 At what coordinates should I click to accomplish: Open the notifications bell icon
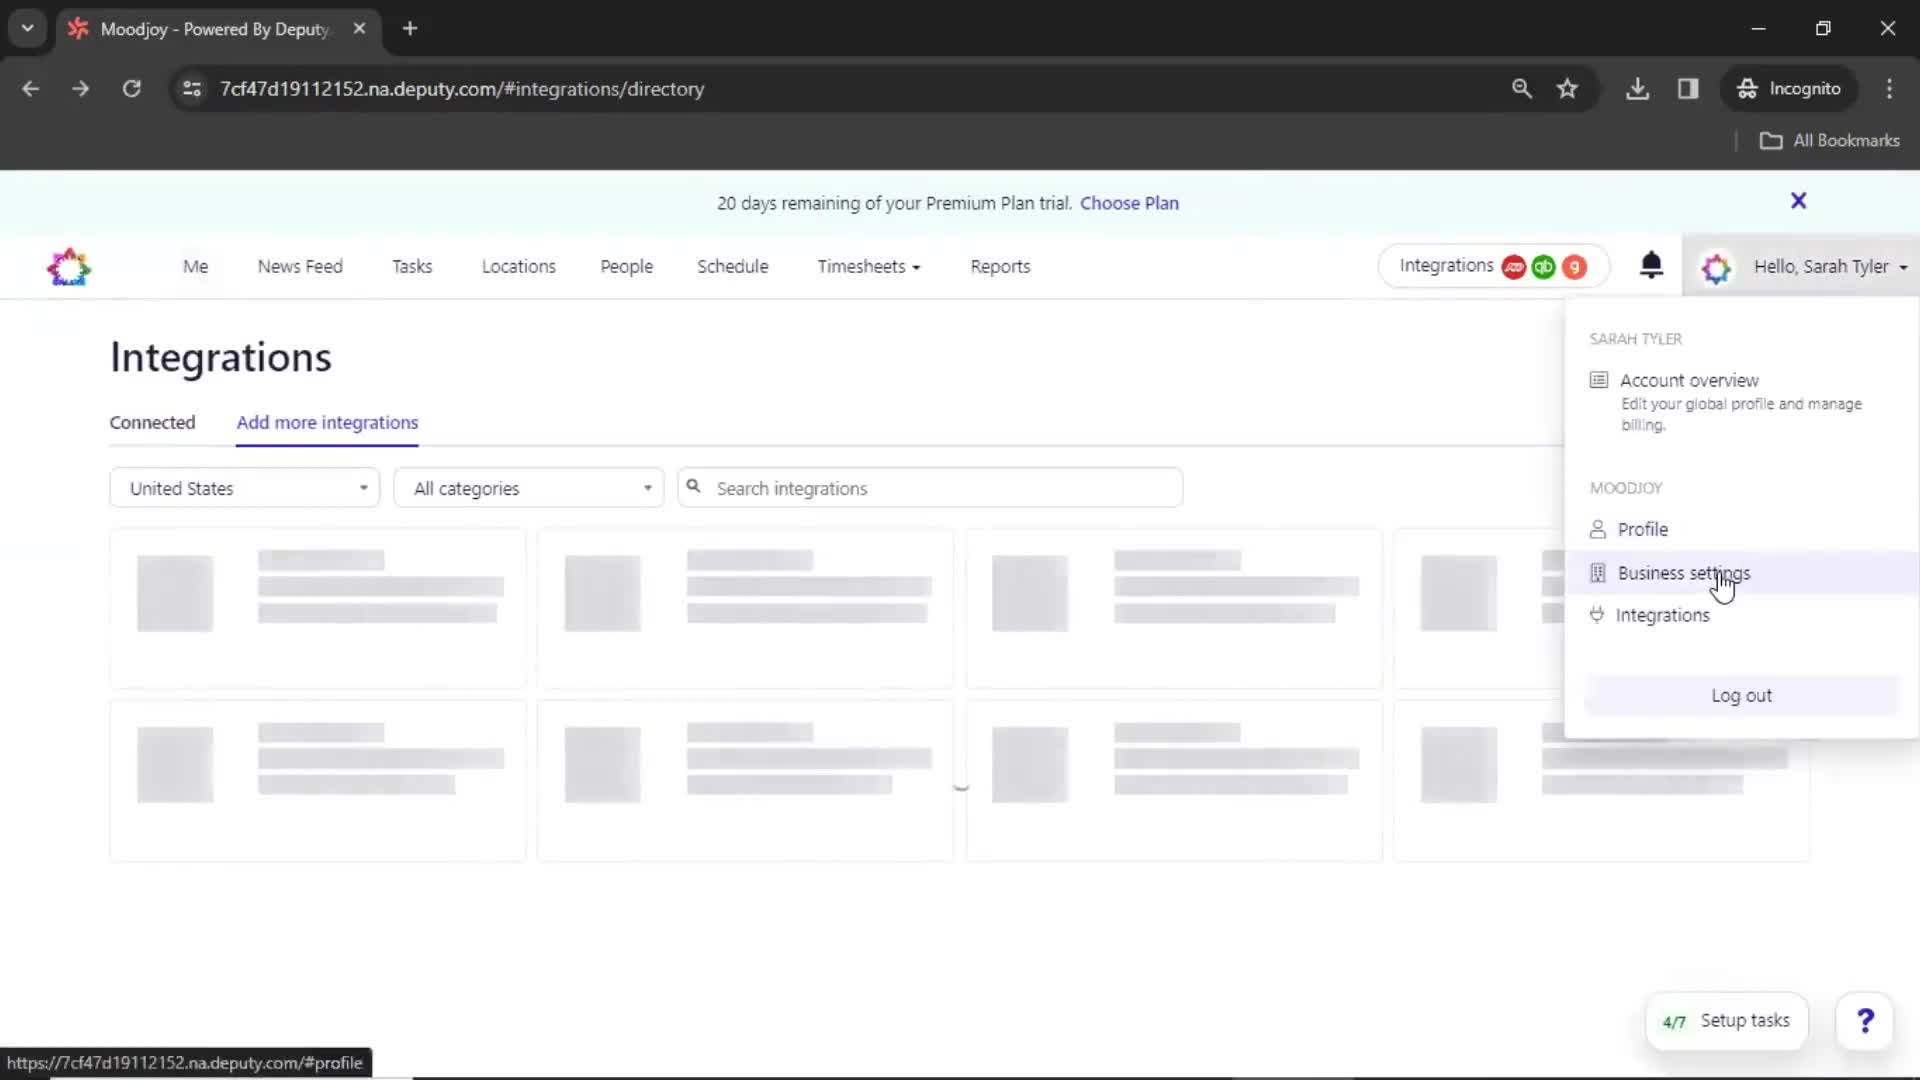(1651, 264)
